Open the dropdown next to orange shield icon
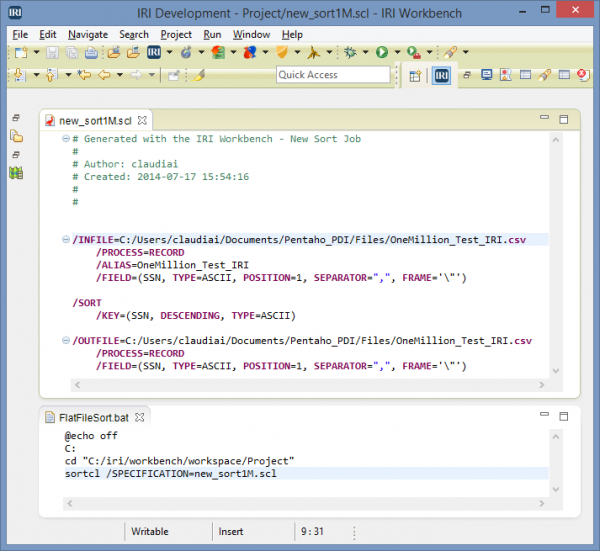Viewport: 600px width, 551px height. pyautogui.click(x=297, y=52)
